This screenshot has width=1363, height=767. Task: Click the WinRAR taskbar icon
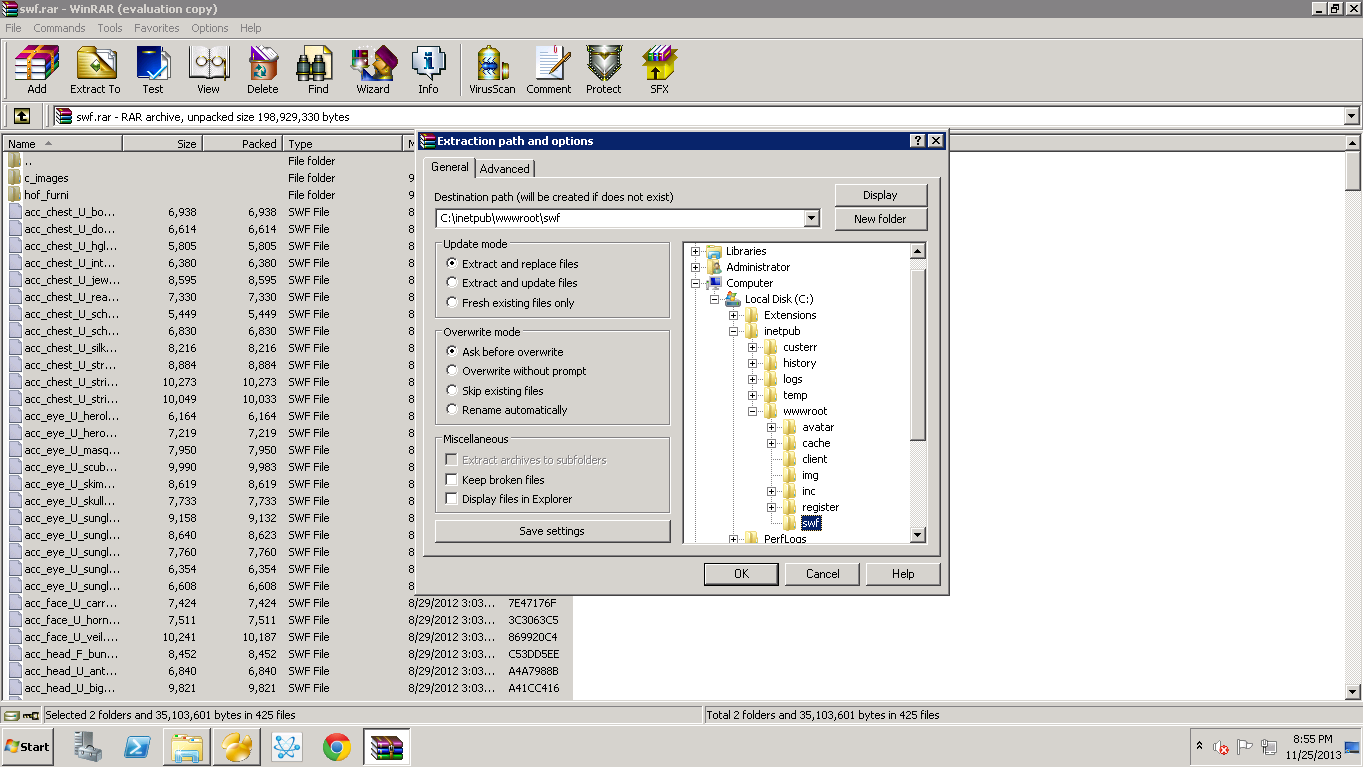click(386, 747)
